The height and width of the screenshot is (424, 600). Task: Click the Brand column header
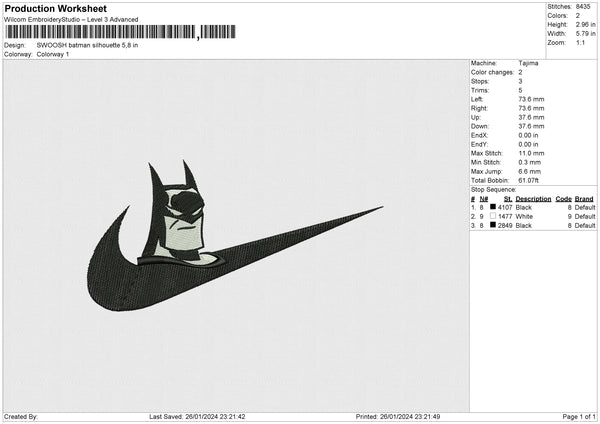[584, 199]
